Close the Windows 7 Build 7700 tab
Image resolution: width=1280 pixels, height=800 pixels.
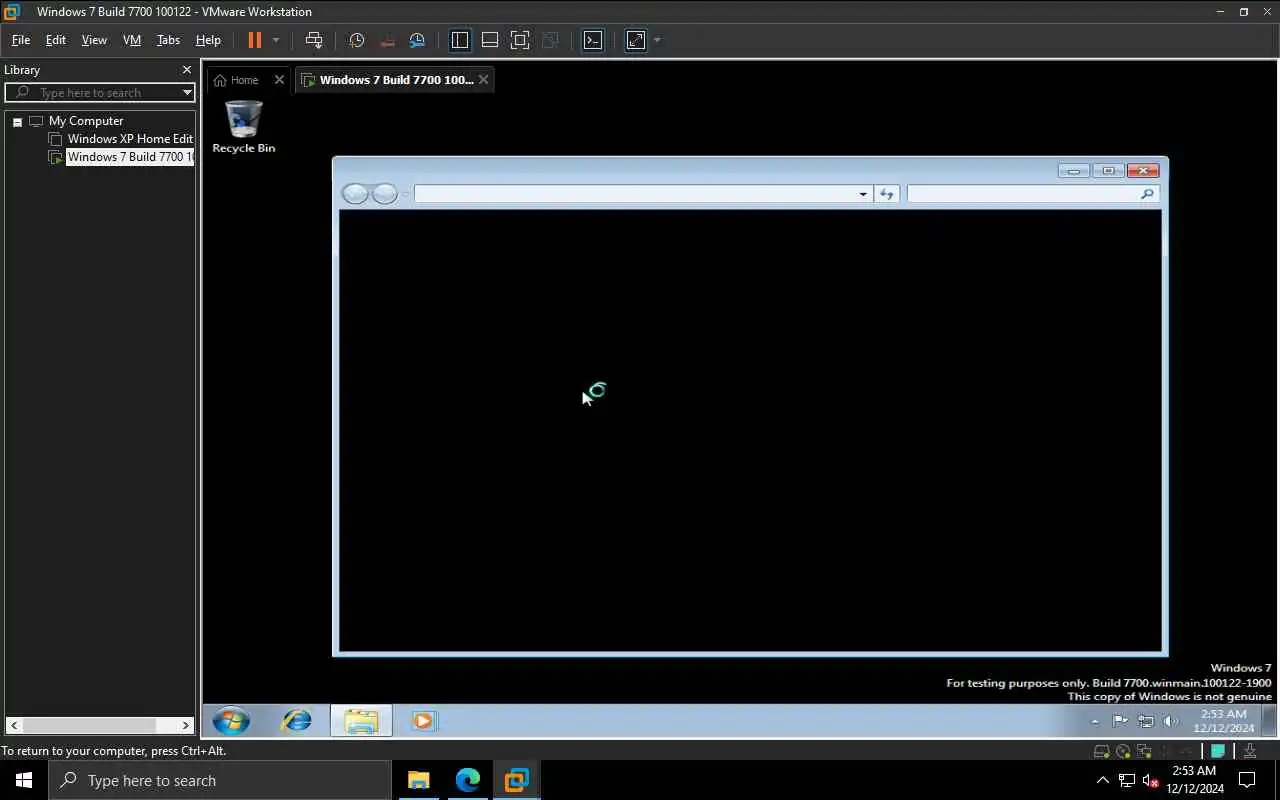484,80
